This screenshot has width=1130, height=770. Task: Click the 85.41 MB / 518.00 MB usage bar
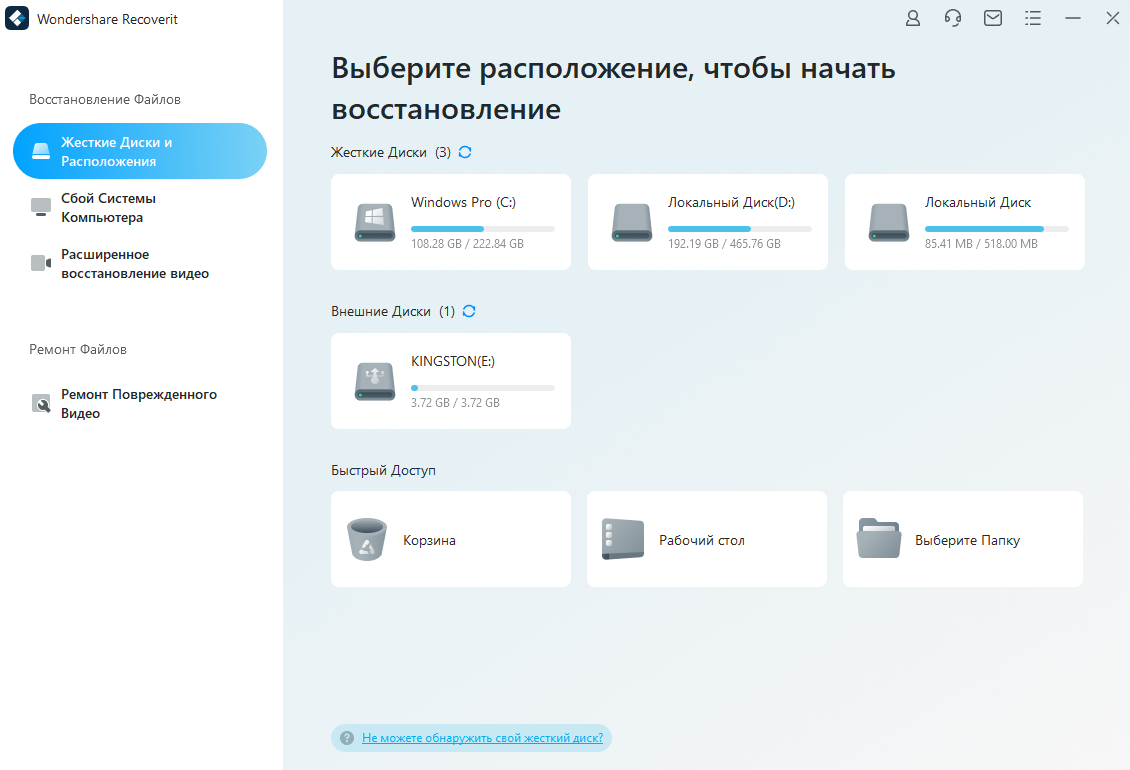tap(997, 229)
